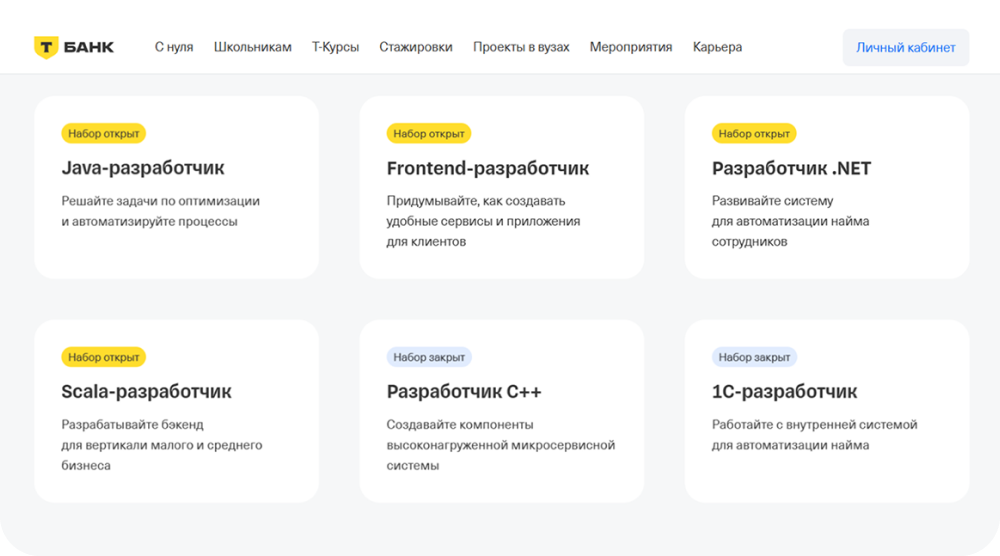Viewport: 1000px width, 556px height.
Task: Click text "Развивайте систему"
Action: [772, 201]
